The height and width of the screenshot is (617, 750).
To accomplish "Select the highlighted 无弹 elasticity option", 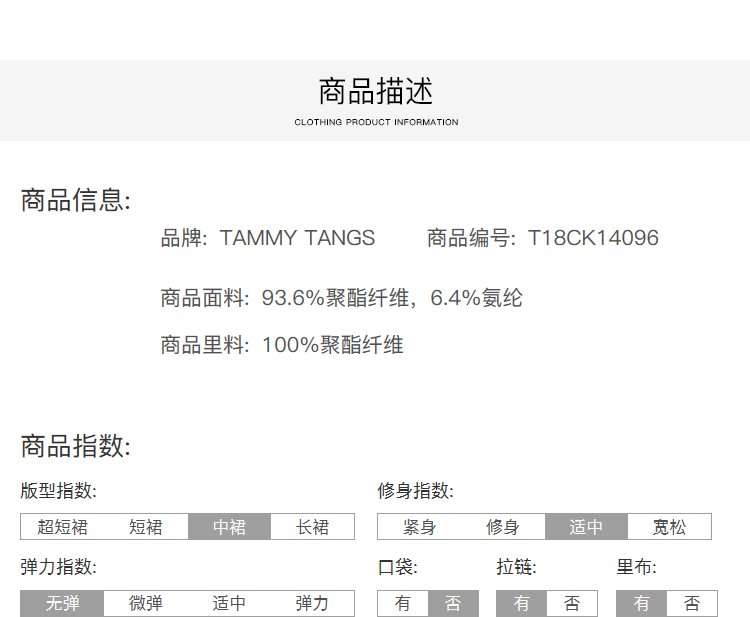I will click(x=63, y=603).
